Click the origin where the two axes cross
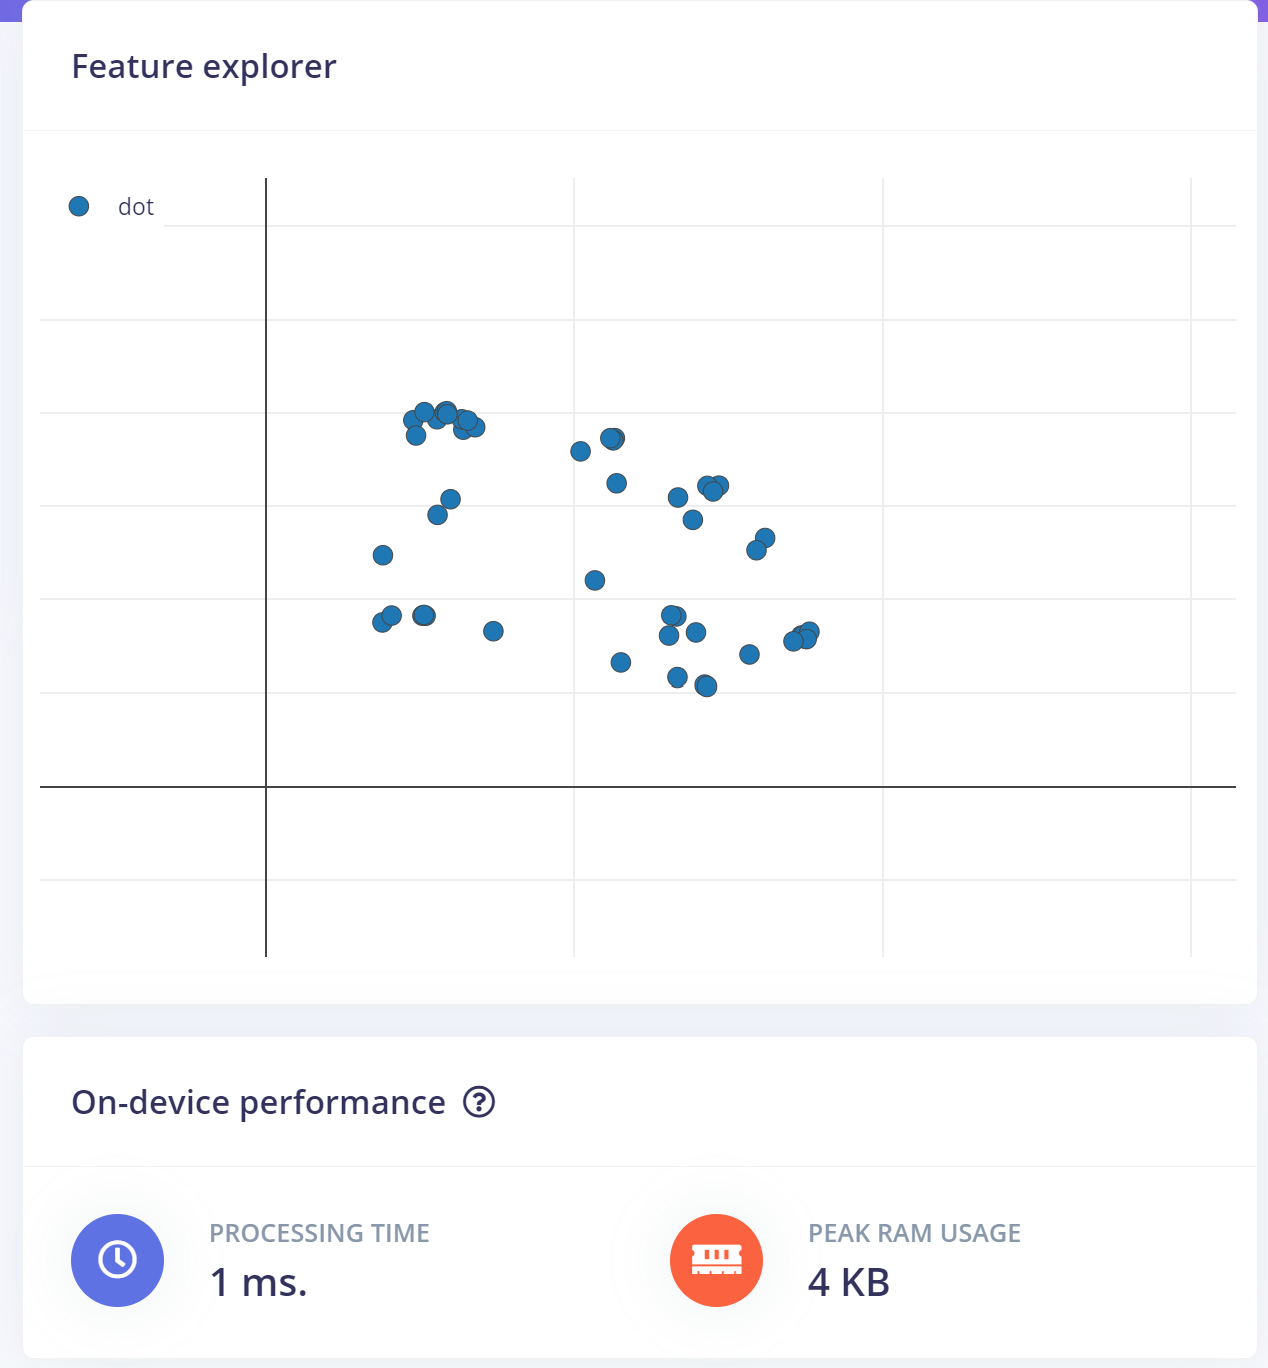 pos(266,787)
